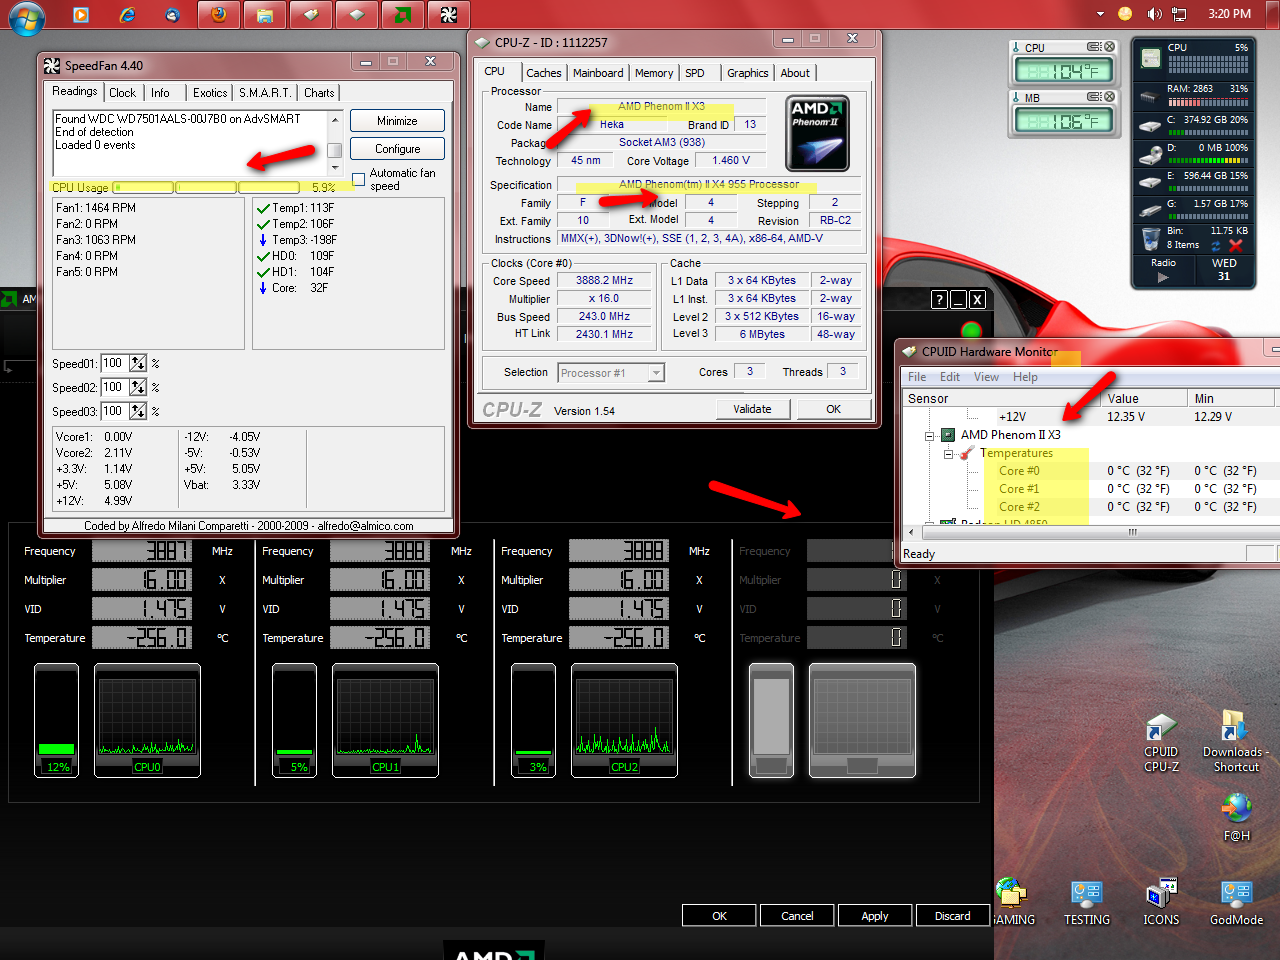Click the red X empty-bin icon in gadget
The width and height of the screenshot is (1280, 960).
click(x=1235, y=245)
